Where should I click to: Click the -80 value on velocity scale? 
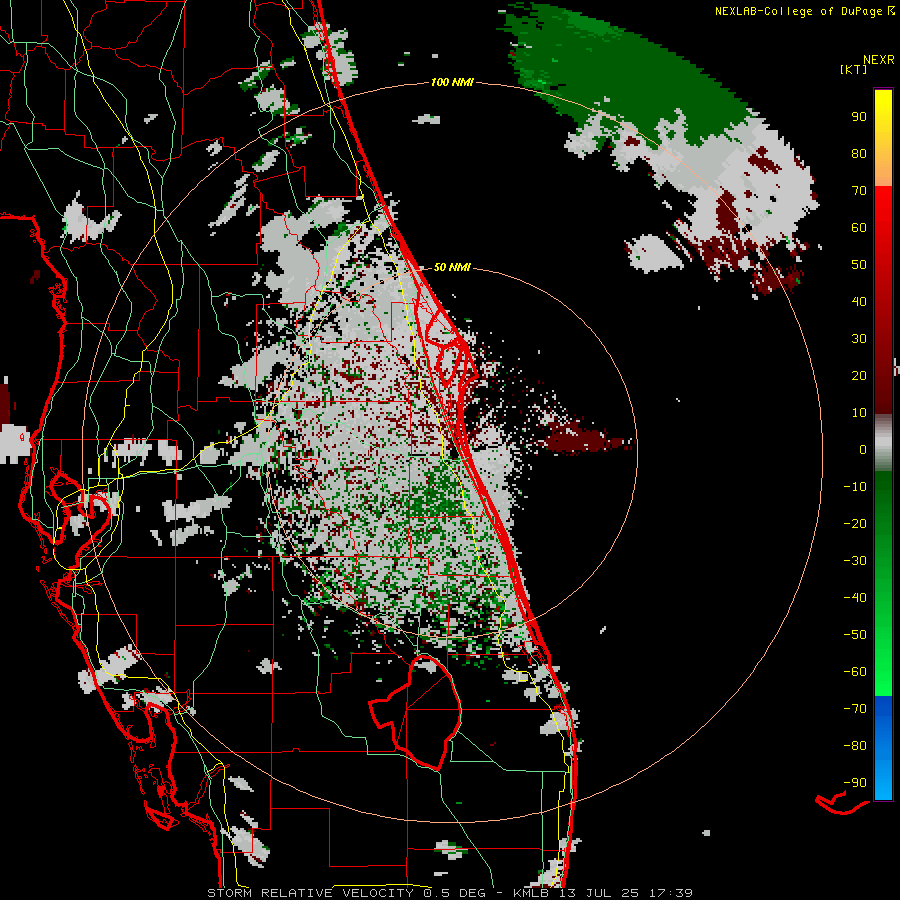[855, 746]
